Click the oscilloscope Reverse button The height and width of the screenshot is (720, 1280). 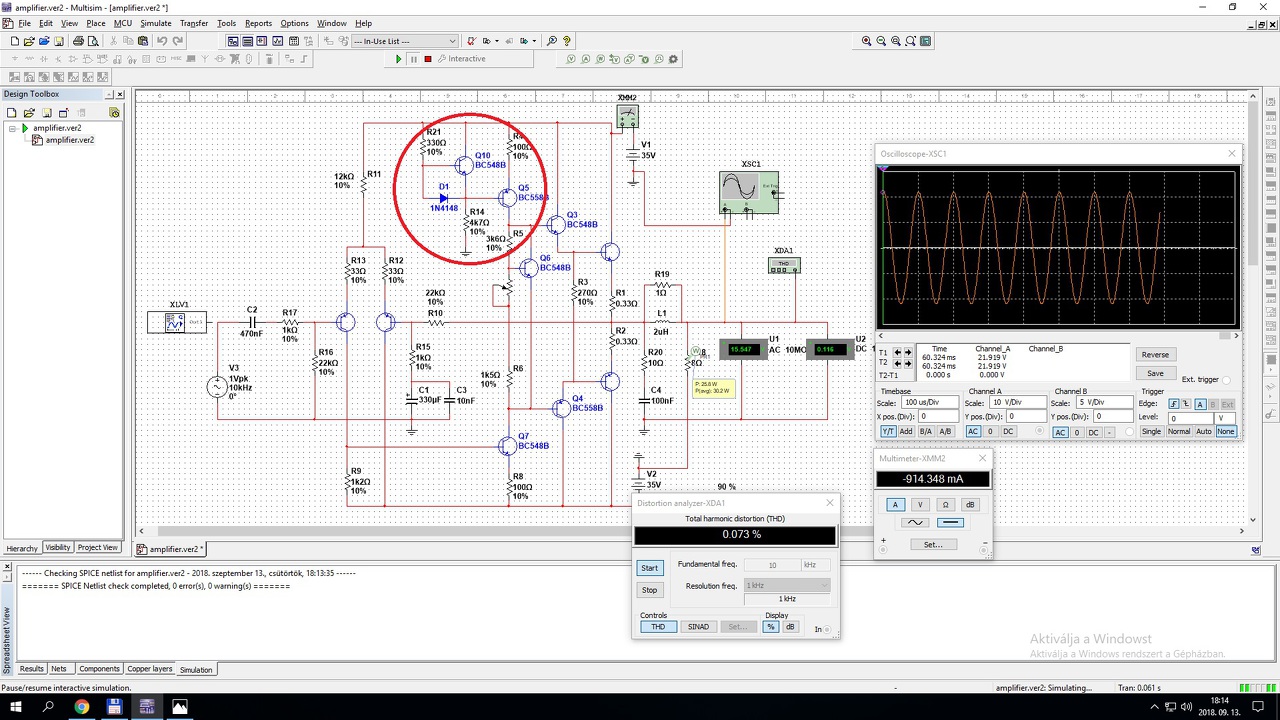[1155, 355]
